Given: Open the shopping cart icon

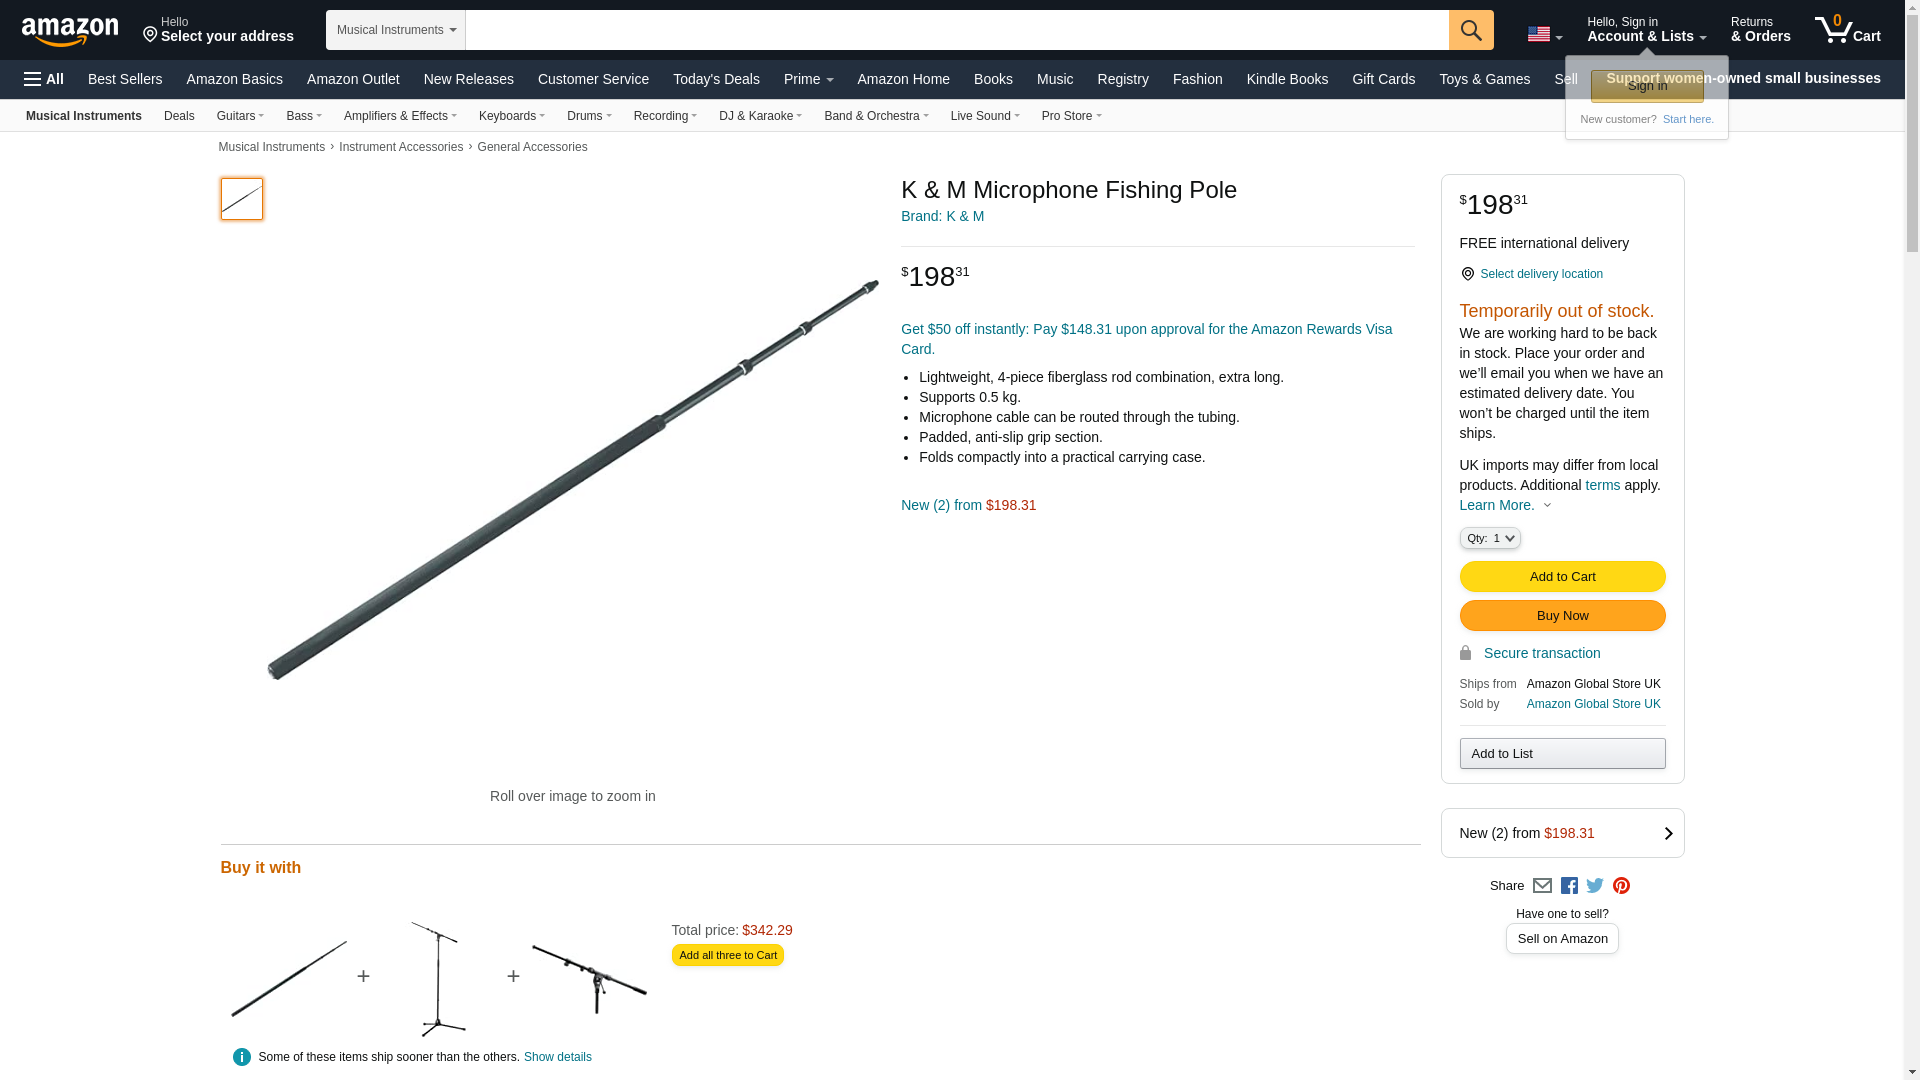Looking at the screenshot, I should click(1846, 30).
